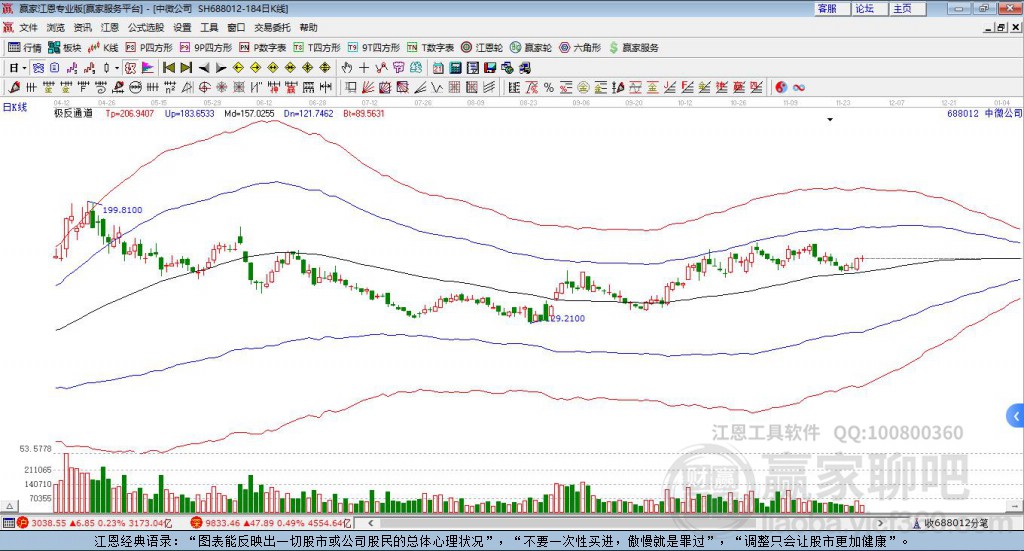Image resolution: width=1024 pixels, height=551 pixels.
Task: Open the 浏览 menu
Action: 56,27
